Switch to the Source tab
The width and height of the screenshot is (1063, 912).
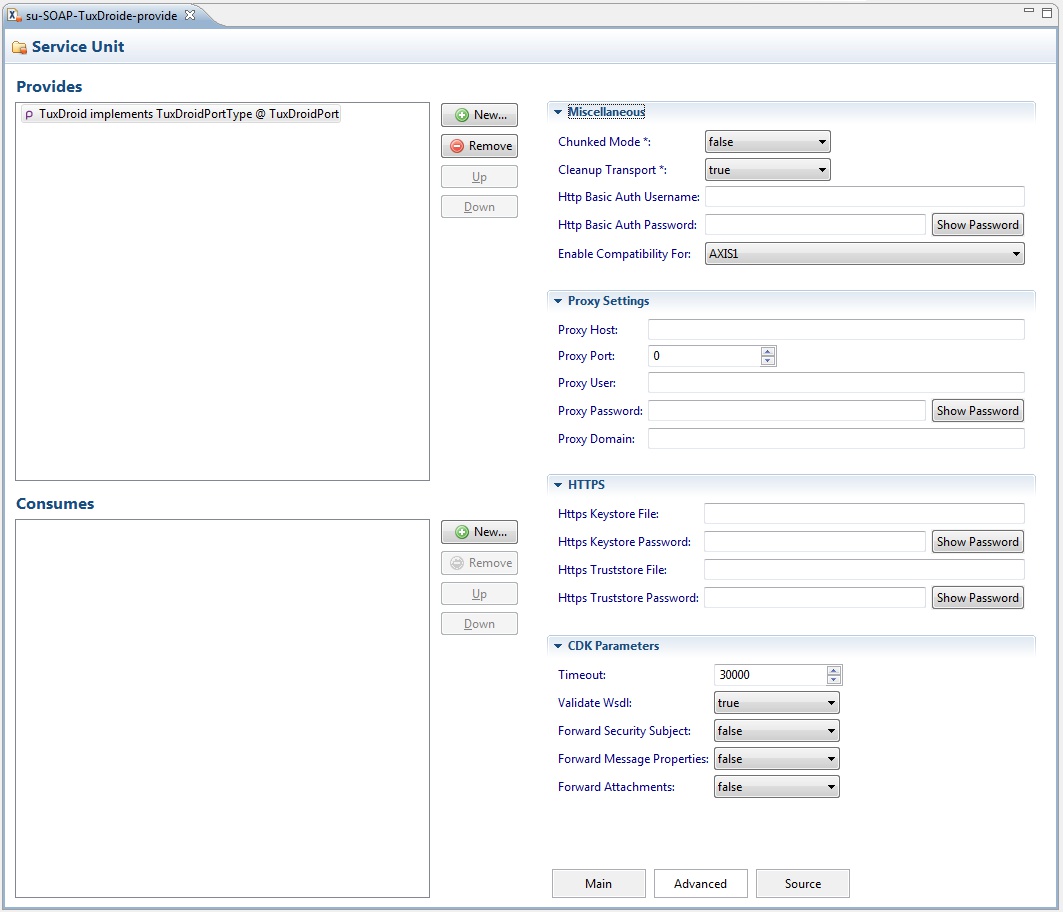click(x=802, y=883)
